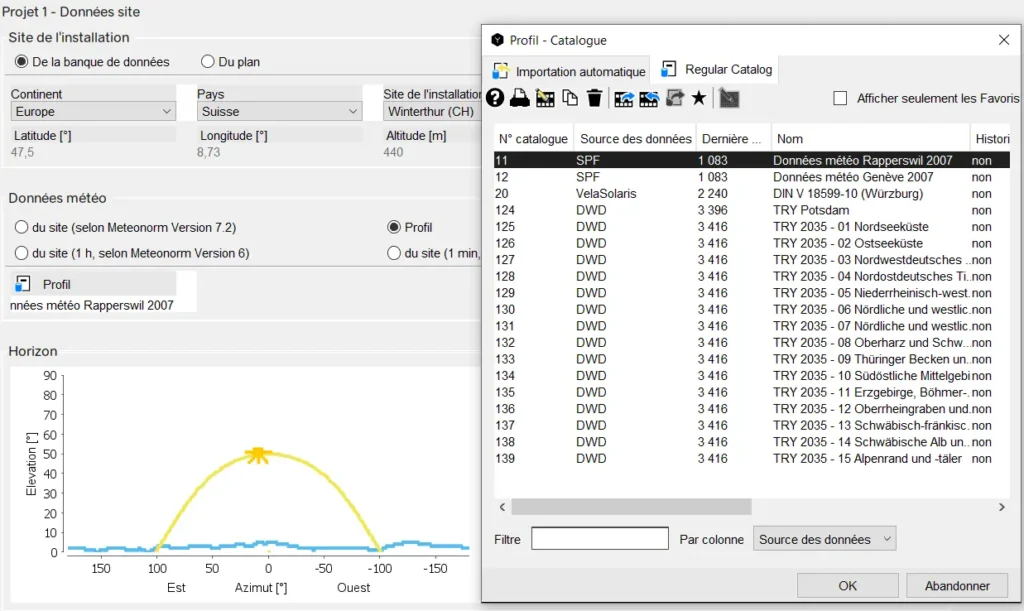This screenshot has width=1024, height=611.
Task: Open the Pays dropdown showing Suisse
Action: pyautogui.click(x=279, y=112)
